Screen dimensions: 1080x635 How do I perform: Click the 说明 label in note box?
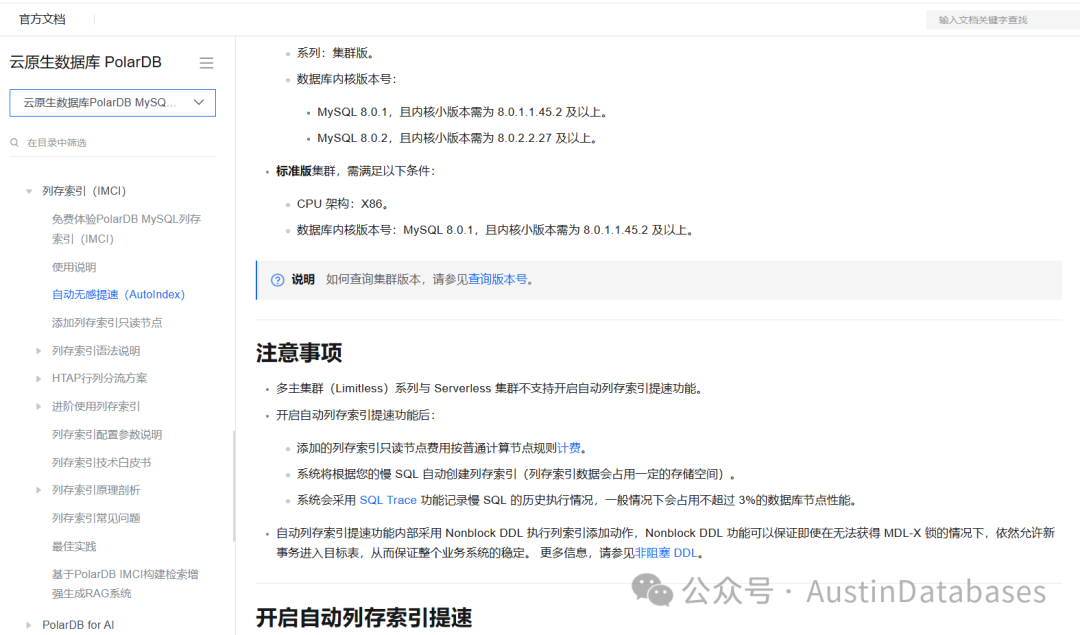tap(303, 279)
